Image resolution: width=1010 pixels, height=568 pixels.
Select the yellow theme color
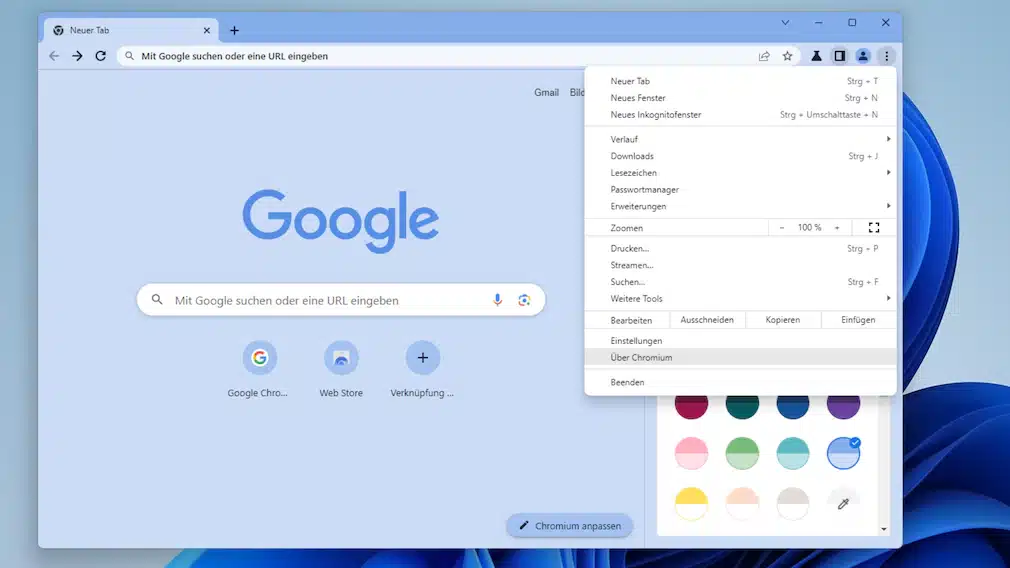(x=691, y=504)
